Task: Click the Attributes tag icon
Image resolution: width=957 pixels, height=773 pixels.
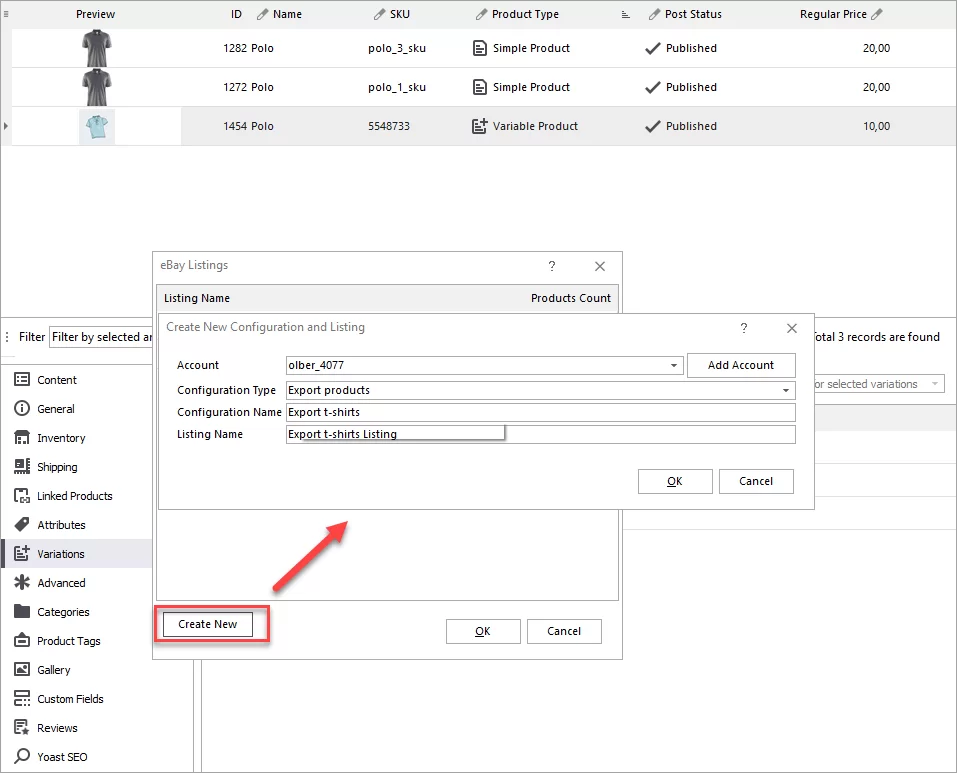Action: (x=21, y=525)
